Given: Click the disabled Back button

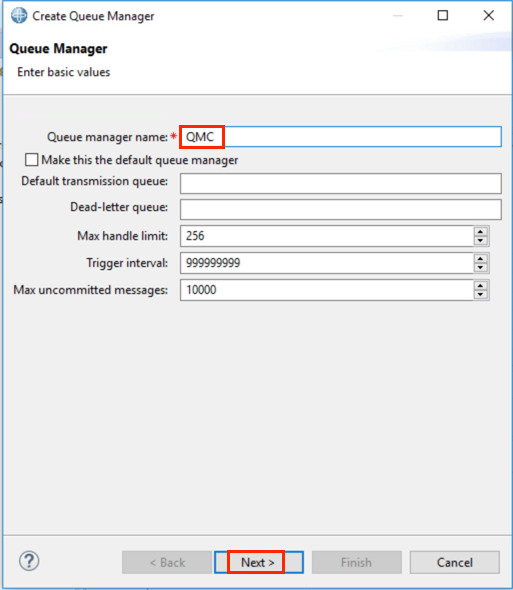Looking at the screenshot, I should pyautogui.click(x=167, y=563).
